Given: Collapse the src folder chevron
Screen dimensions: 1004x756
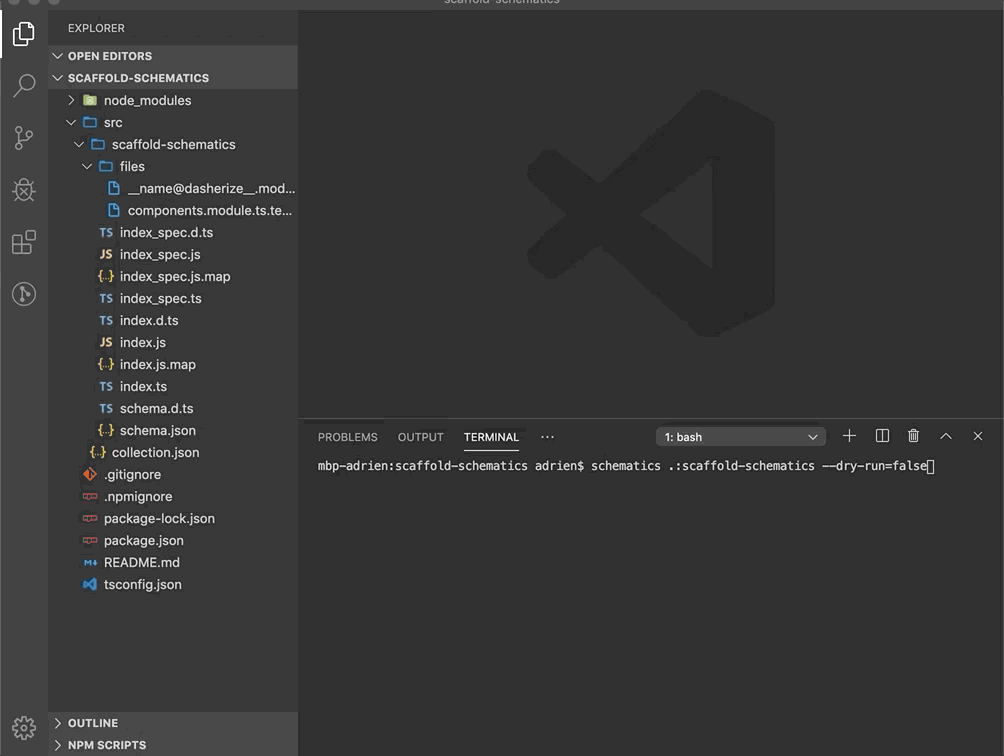Looking at the screenshot, I should click(72, 122).
